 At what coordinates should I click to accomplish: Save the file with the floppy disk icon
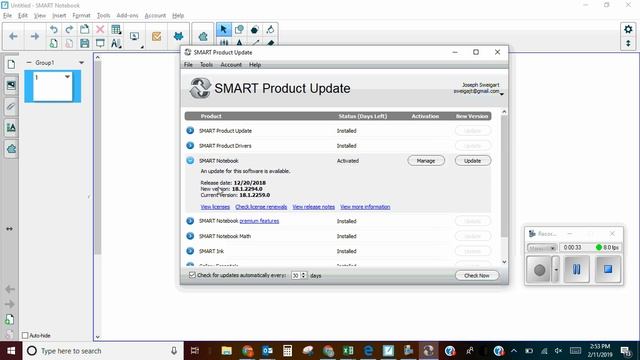[x=84, y=43]
